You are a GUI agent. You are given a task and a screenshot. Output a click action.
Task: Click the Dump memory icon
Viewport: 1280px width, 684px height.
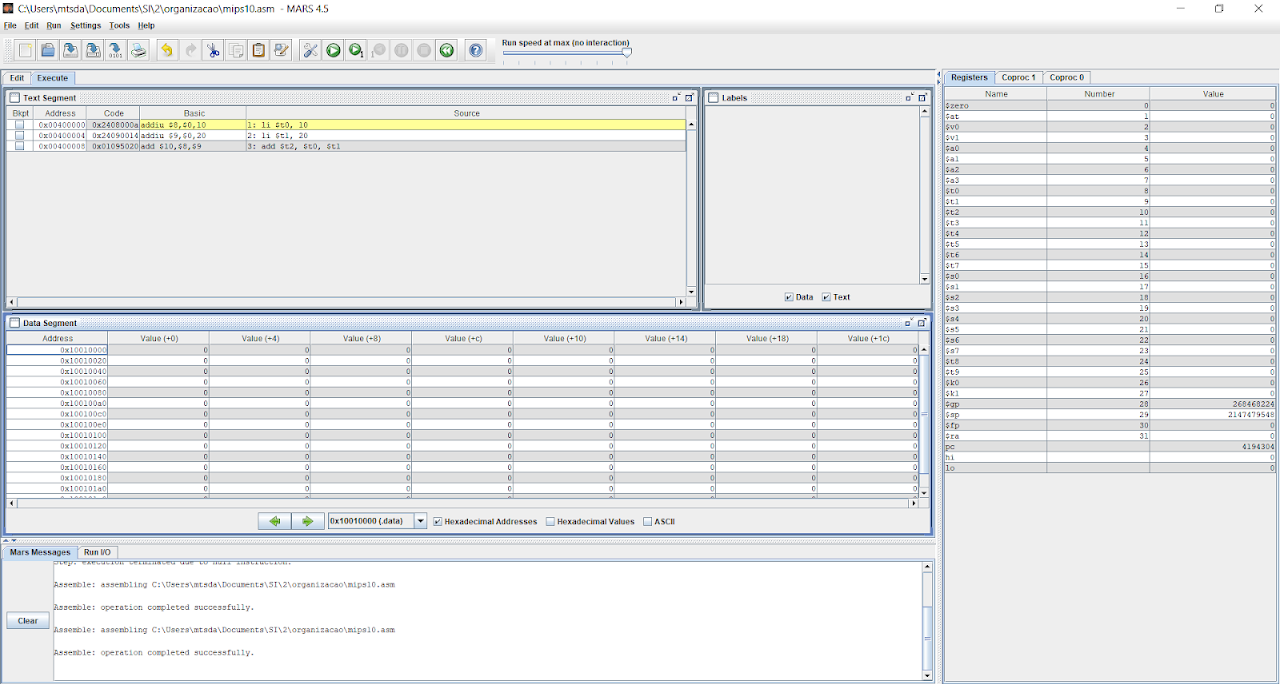tap(115, 50)
